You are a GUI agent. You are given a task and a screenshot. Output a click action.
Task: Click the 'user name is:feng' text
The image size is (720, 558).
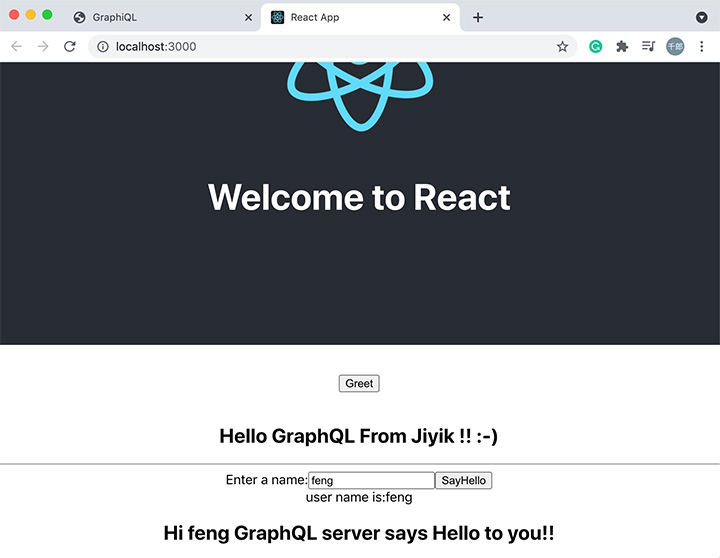tap(359, 497)
